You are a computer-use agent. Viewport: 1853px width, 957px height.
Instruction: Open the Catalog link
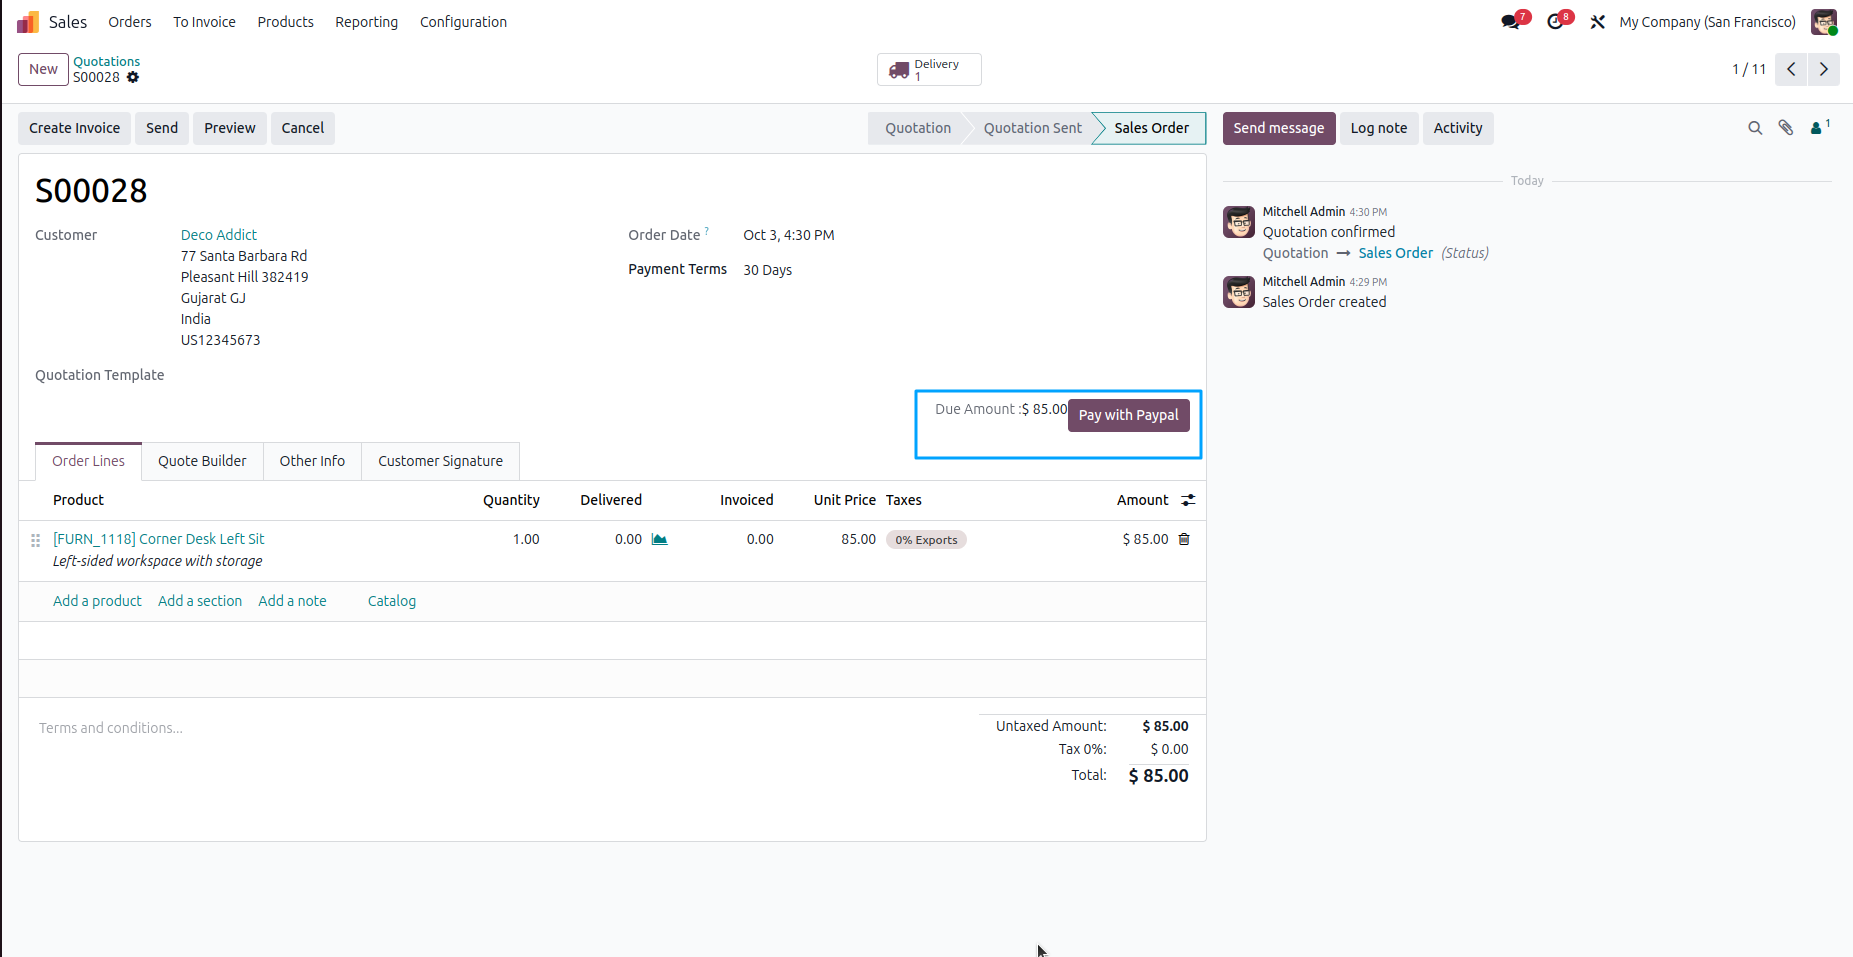(392, 601)
